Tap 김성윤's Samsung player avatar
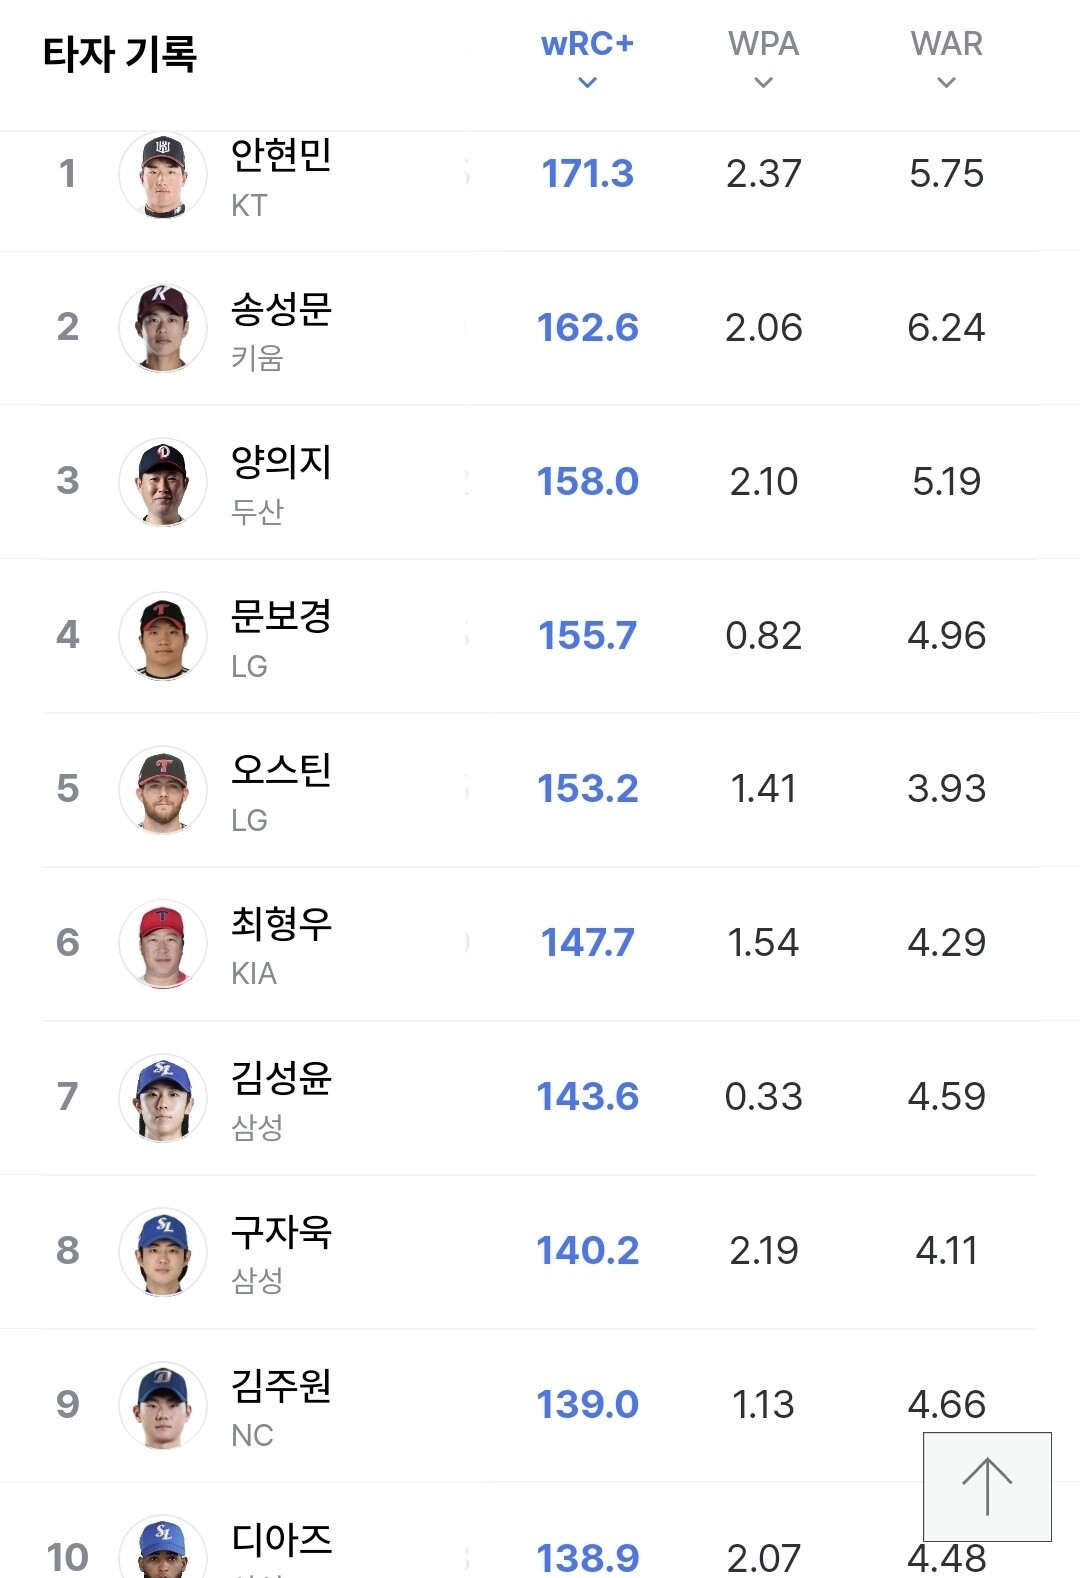This screenshot has width=1080, height=1578. (x=163, y=1097)
